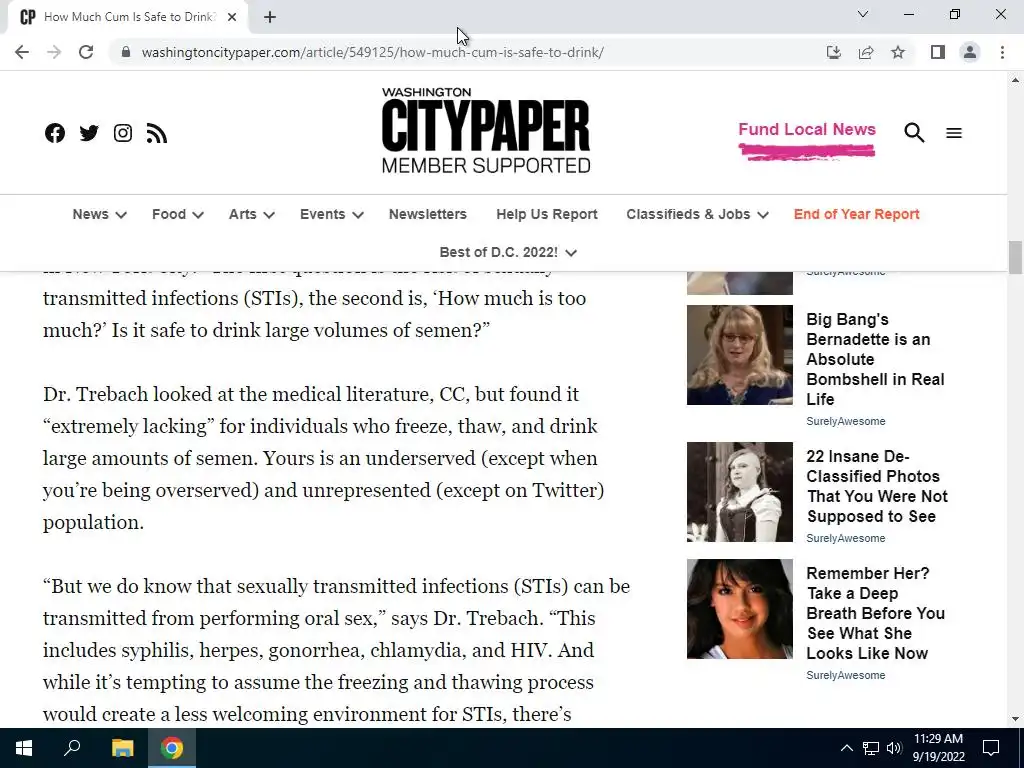
Task: Click SurelyAwesome under the De-Classified Photos
Action: (x=846, y=538)
